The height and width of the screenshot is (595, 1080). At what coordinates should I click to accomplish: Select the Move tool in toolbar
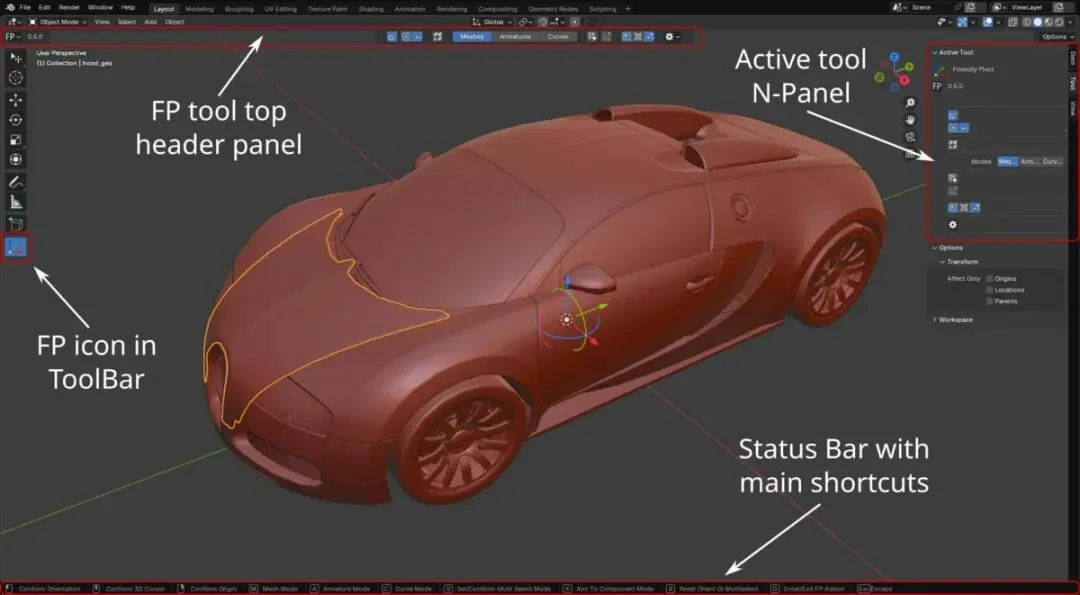[16, 100]
